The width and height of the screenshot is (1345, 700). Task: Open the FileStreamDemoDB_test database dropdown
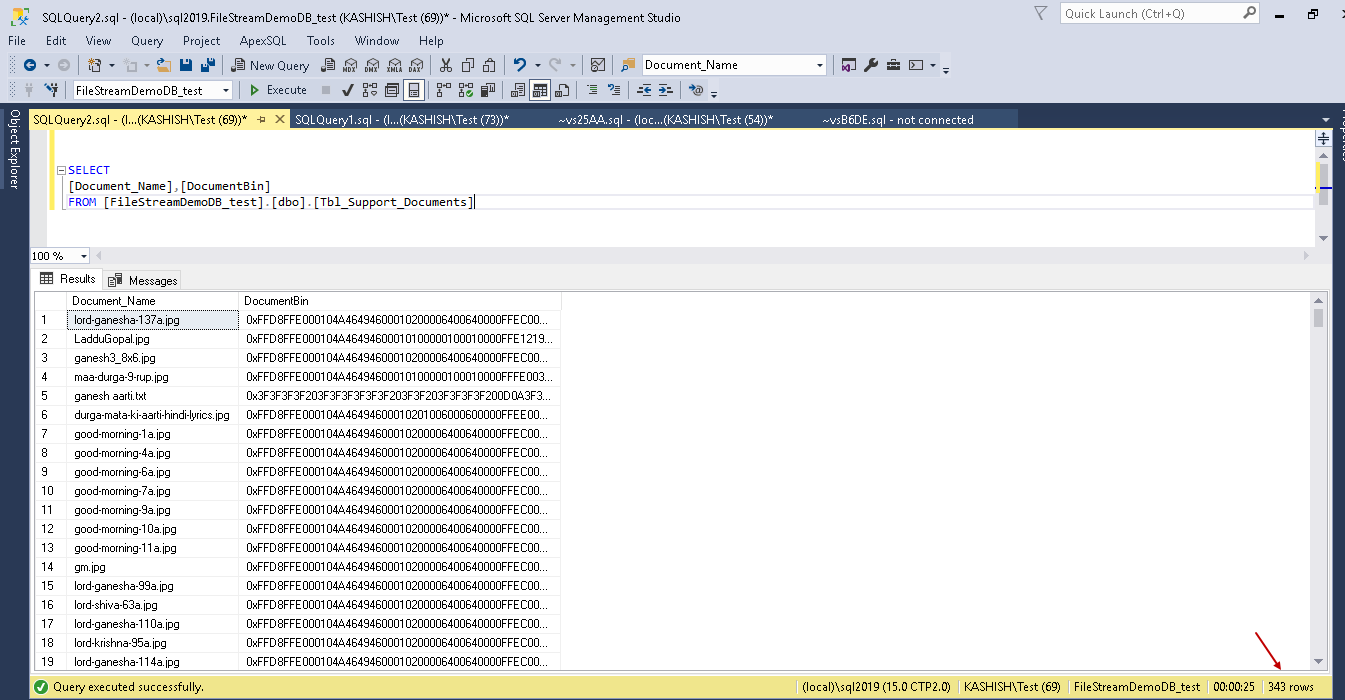point(226,91)
